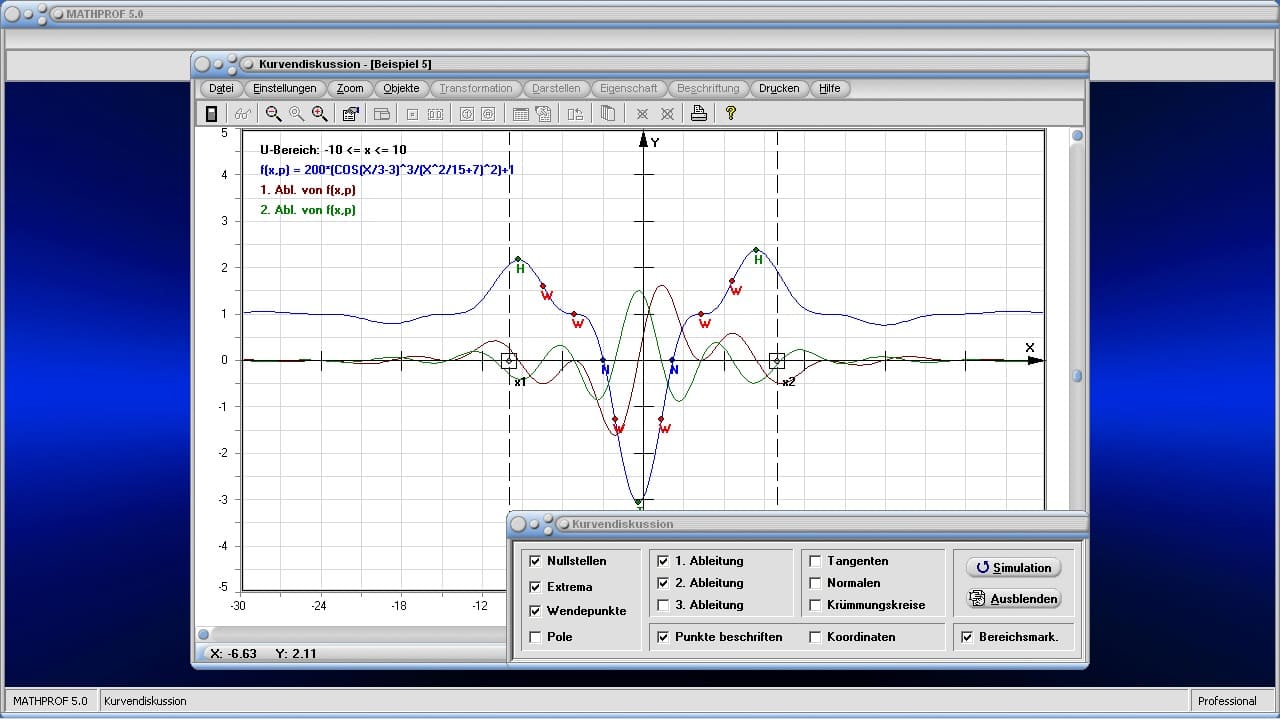Click the exit door icon in toolbar
This screenshot has width=1280, height=720.
tap(211, 114)
